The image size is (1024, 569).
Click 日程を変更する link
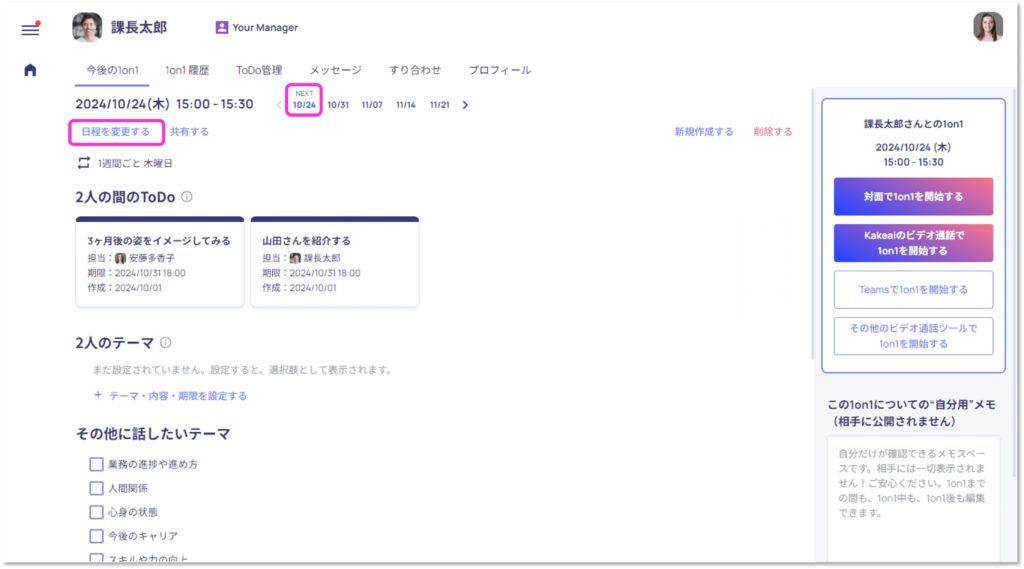point(116,132)
